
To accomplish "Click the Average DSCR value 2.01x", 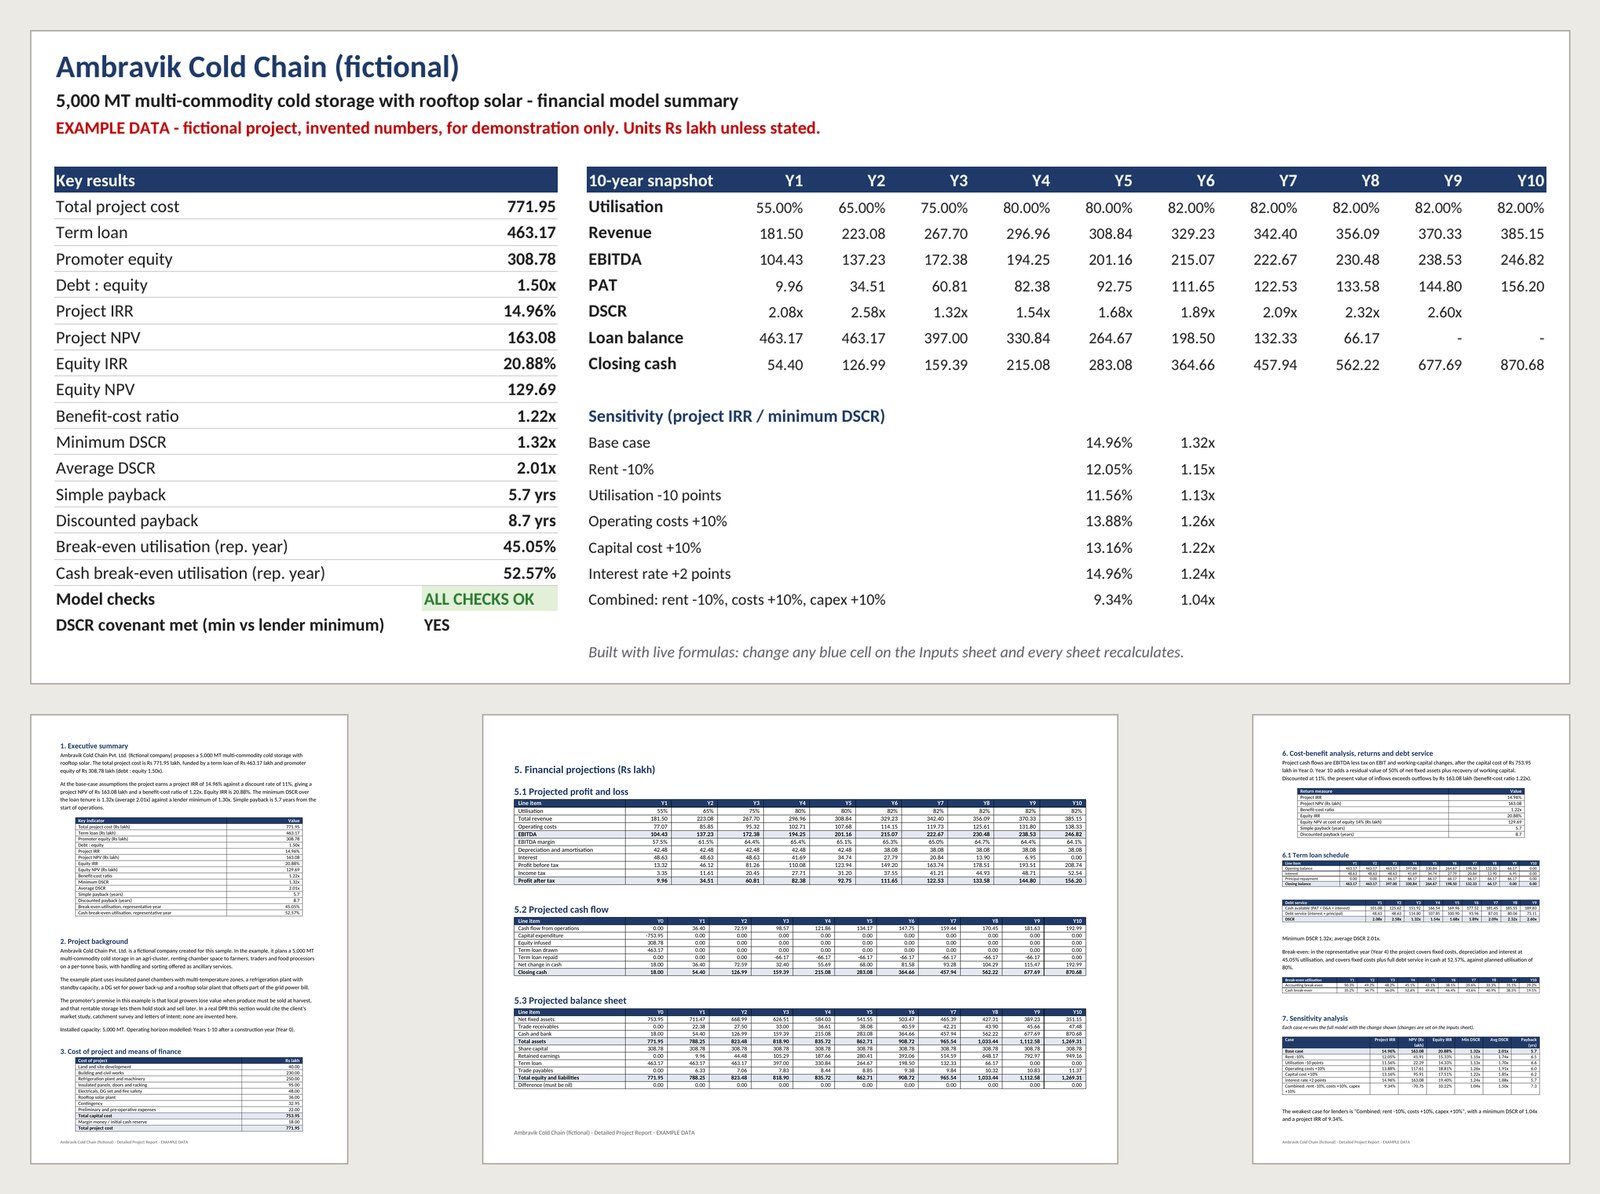I will (536, 468).
